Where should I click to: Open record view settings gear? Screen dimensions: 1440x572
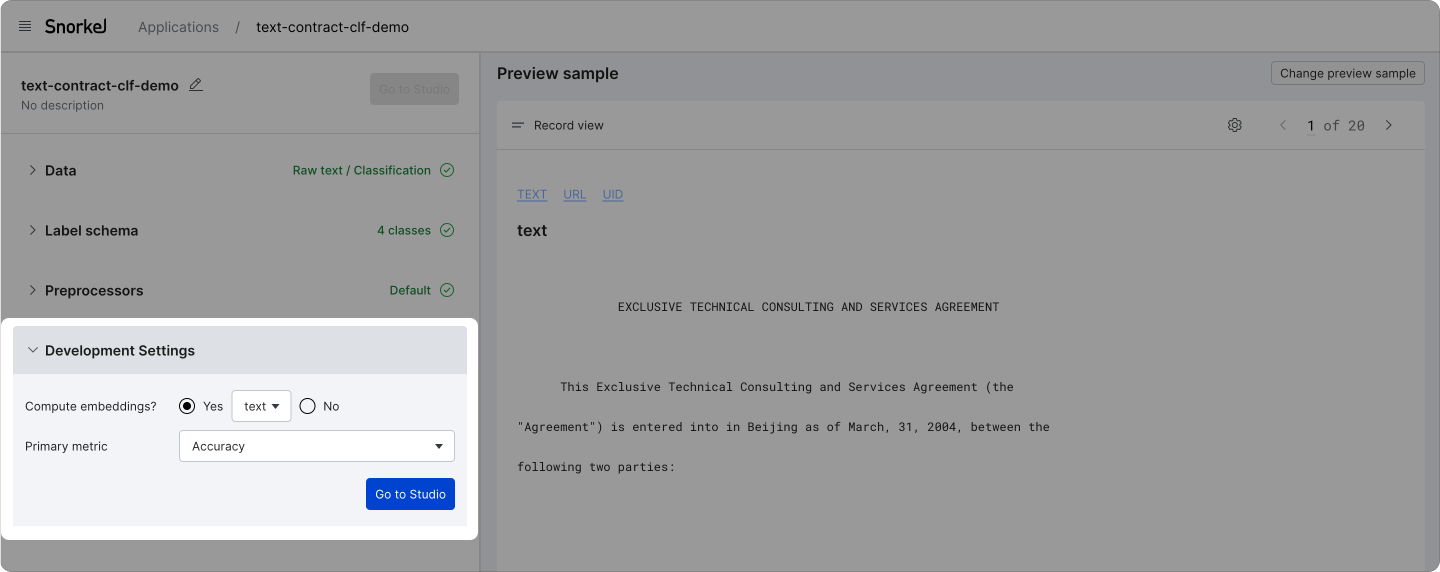tap(1235, 125)
